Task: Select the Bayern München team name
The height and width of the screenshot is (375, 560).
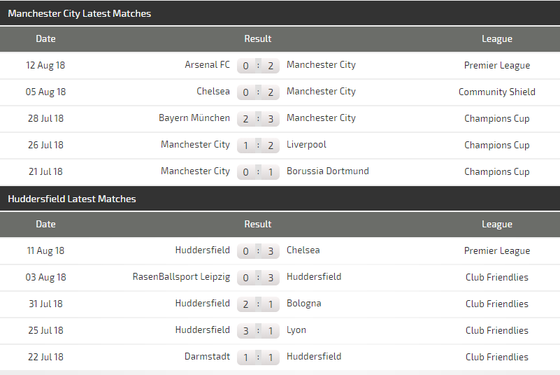Action: point(194,118)
